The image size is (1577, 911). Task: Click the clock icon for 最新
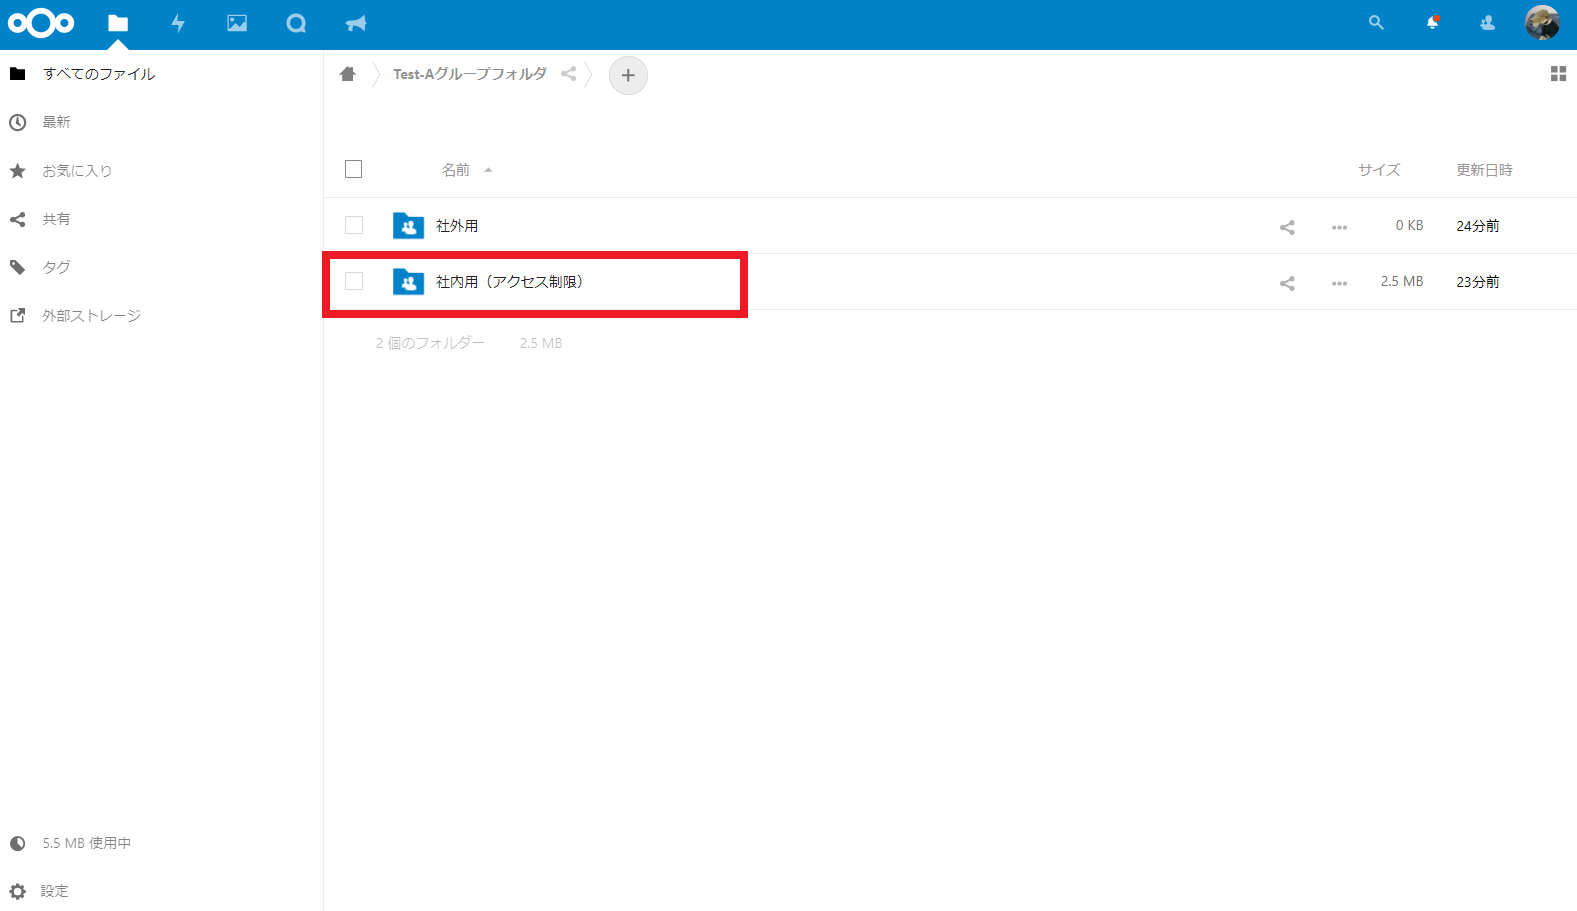point(17,122)
